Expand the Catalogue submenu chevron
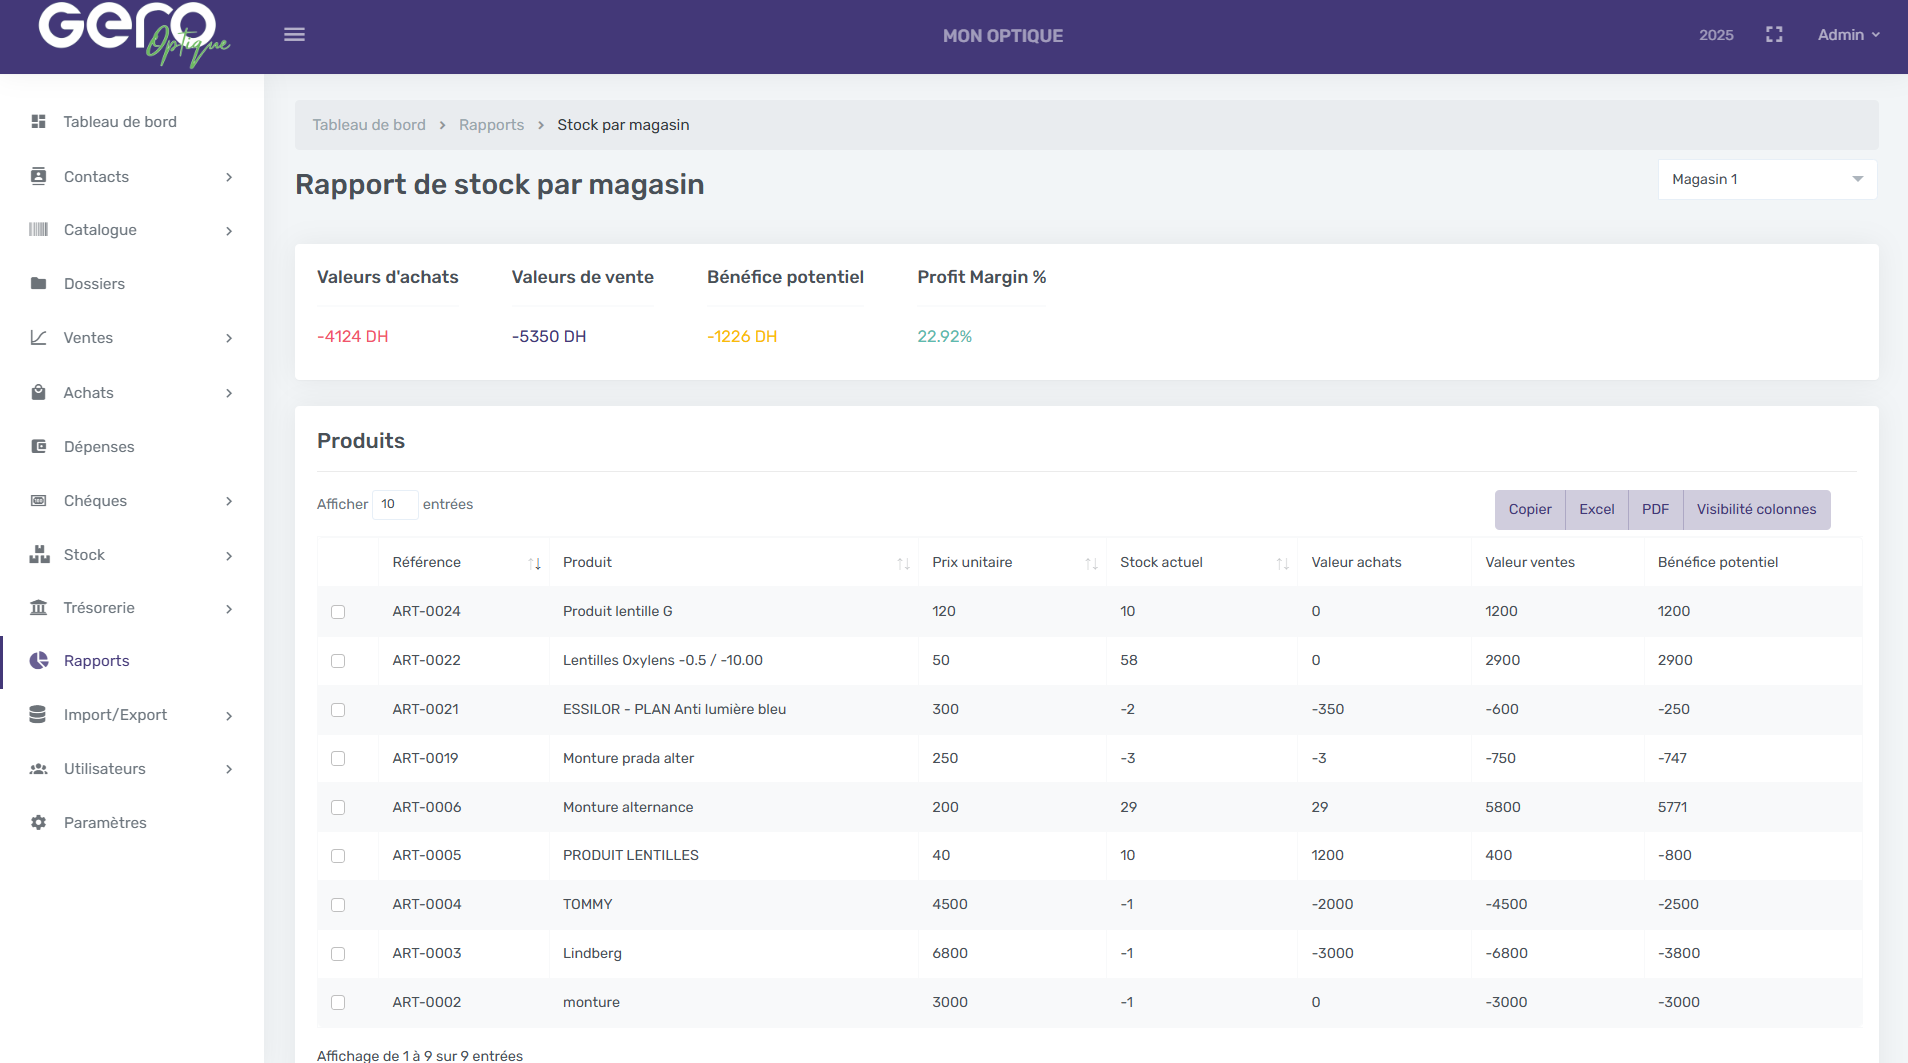This screenshot has height=1063, width=1908. 229,231
